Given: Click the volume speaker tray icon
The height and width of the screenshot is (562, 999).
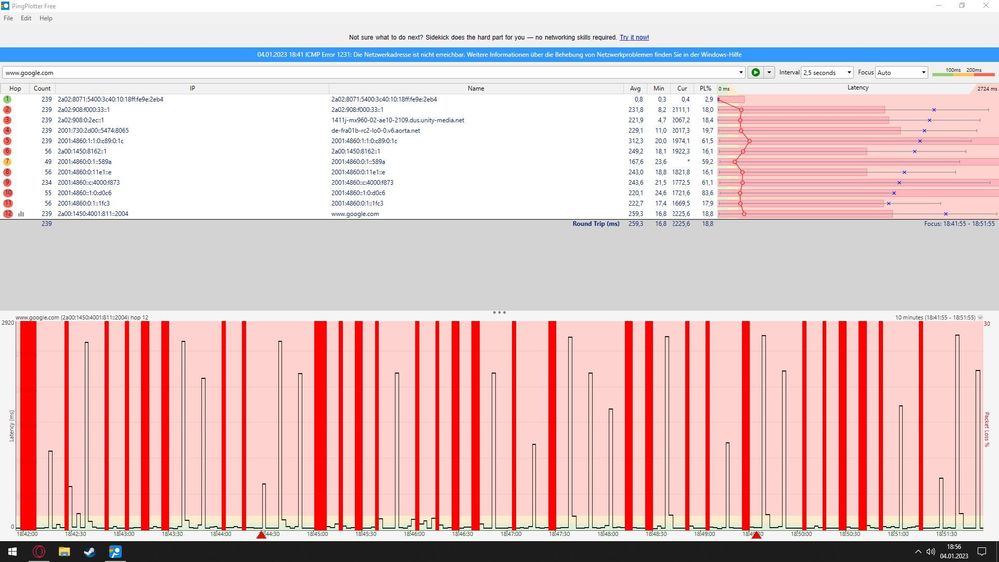Looking at the screenshot, I should coord(931,552).
